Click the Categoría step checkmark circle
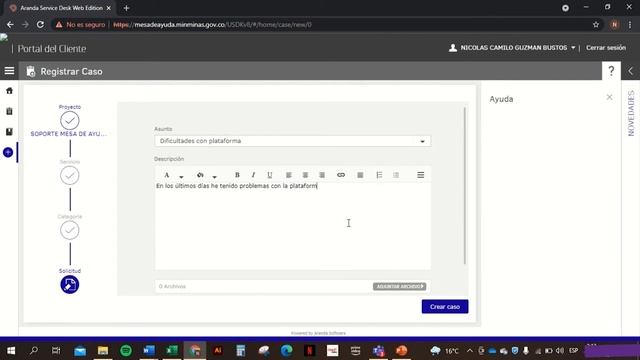The width and height of the screenshot is (640, 360). tap(70, 230)
